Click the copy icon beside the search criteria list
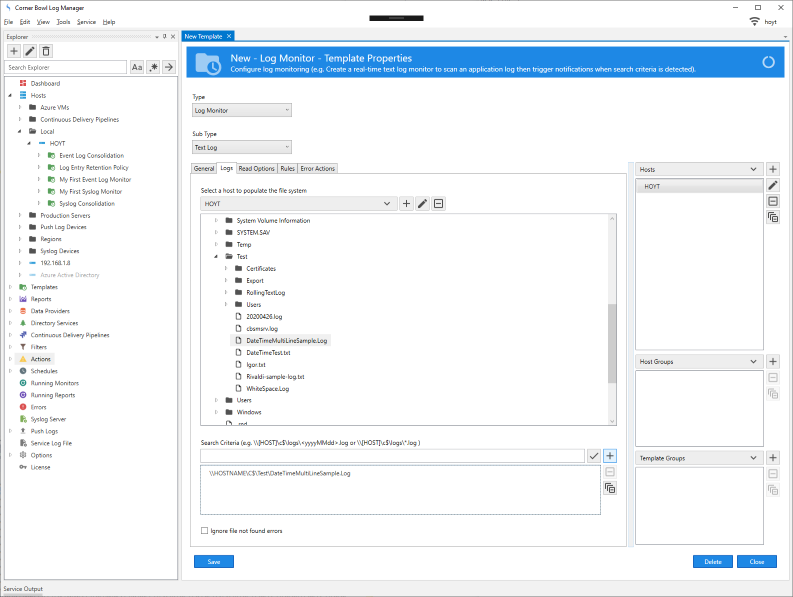The height and width of the screenshot is (597, 793). pyautogui.click(x=610, y=488)
